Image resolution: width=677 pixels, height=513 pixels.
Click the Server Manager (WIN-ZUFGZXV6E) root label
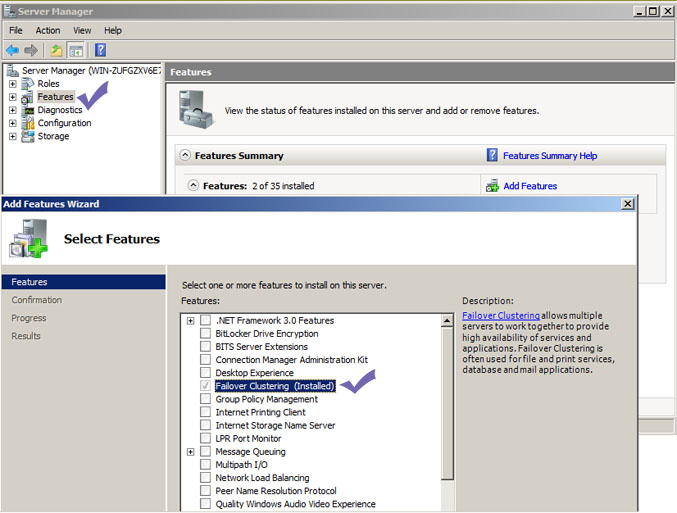(x=91, y=70)
